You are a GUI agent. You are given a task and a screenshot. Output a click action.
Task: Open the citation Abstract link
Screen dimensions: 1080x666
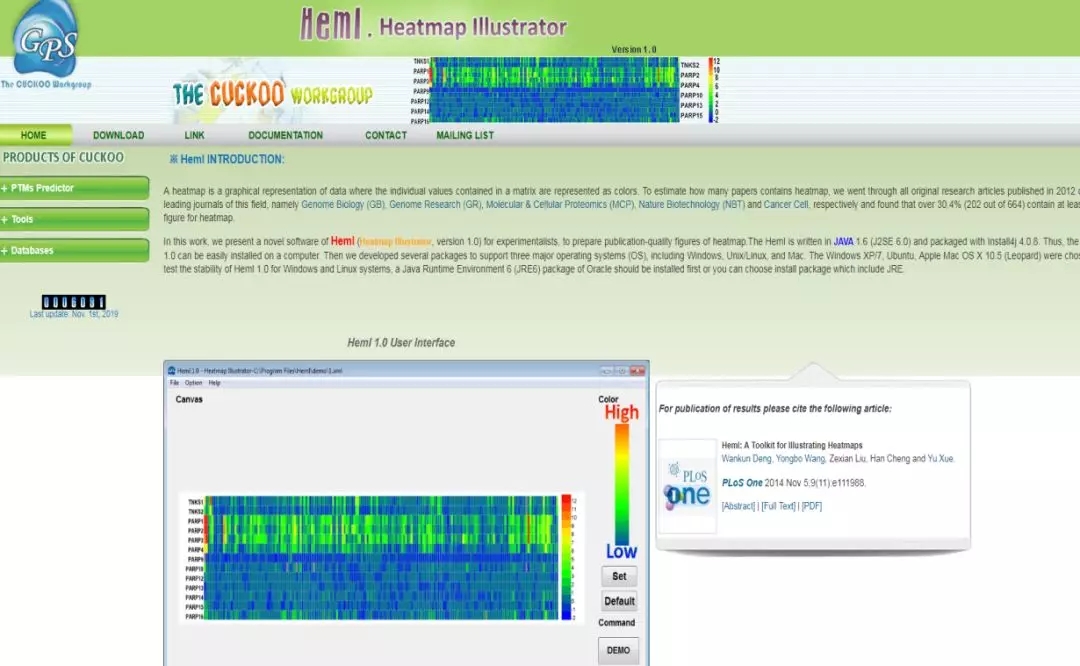(x=738, y=506)
